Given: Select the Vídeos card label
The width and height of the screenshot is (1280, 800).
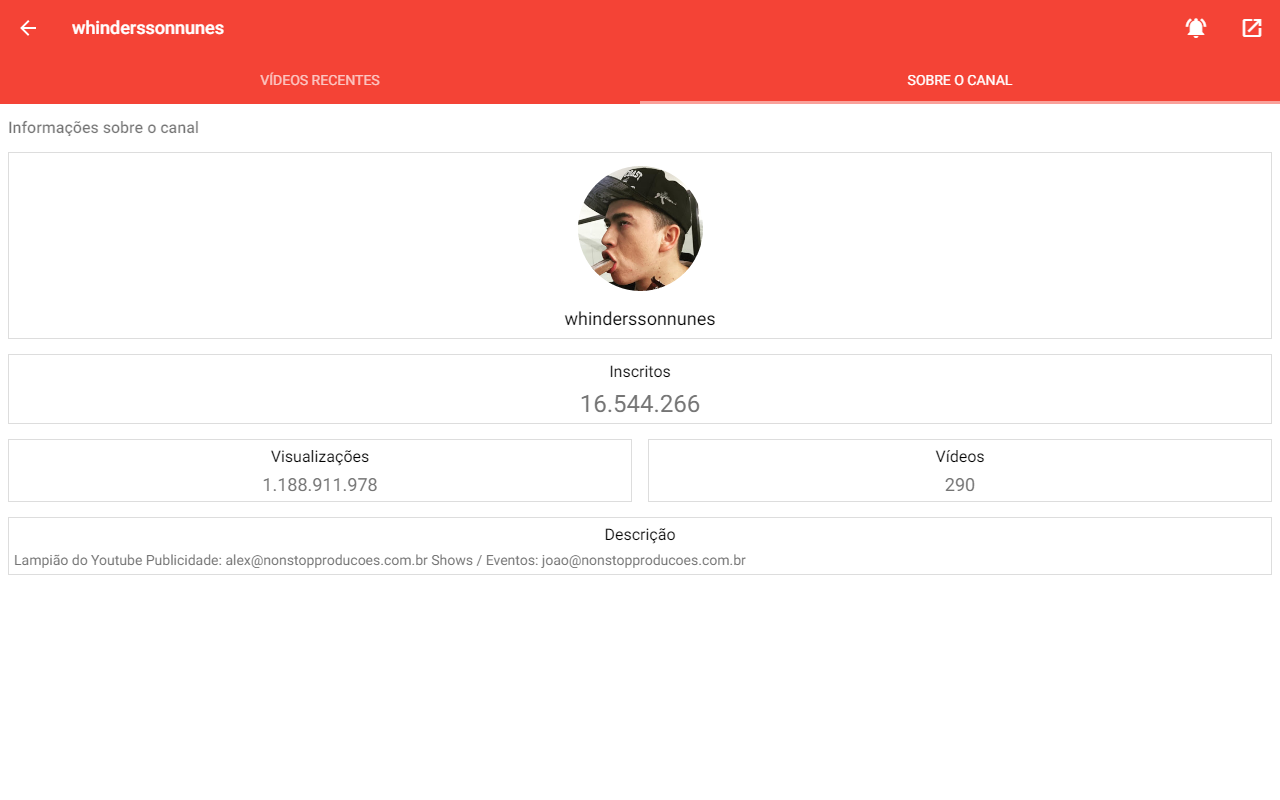Looking at the screenshot, I should [960, 457].
